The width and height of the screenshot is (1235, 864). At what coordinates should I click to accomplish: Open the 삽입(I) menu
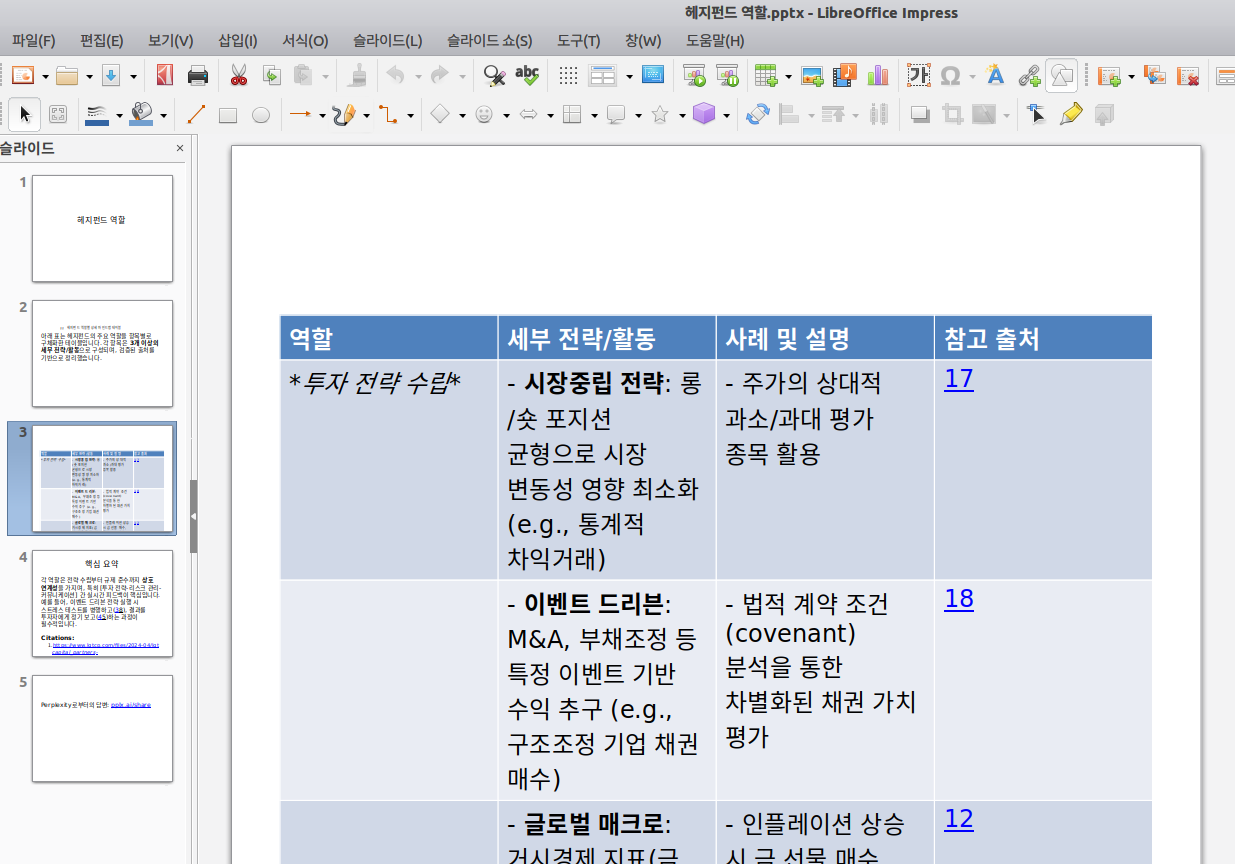point(237,41)
